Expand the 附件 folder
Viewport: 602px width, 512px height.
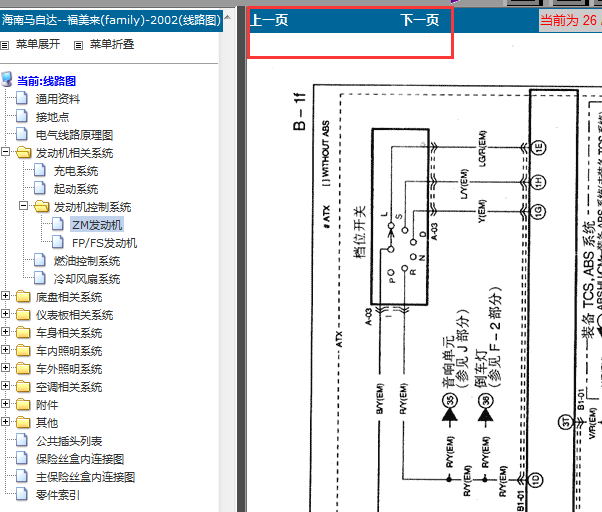tap(5, 403)
